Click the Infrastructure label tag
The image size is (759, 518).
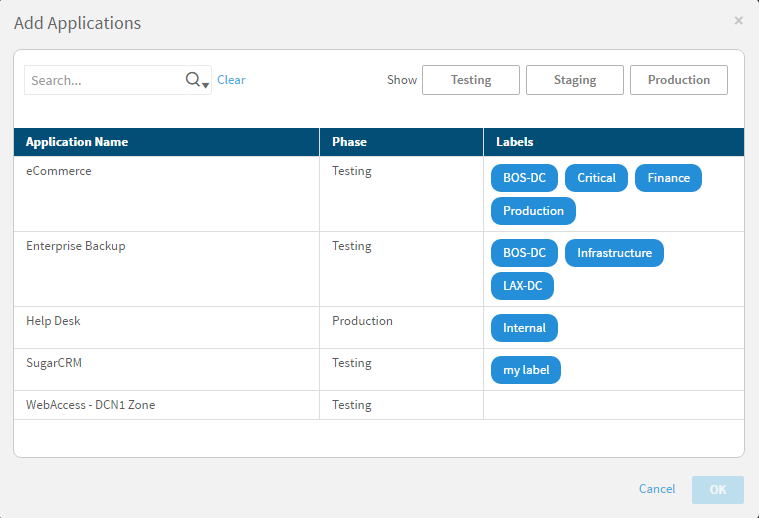[x=614, y=253]
